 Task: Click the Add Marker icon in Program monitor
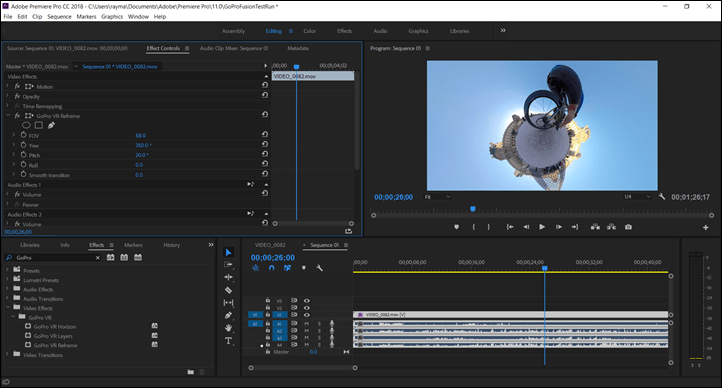456,227
